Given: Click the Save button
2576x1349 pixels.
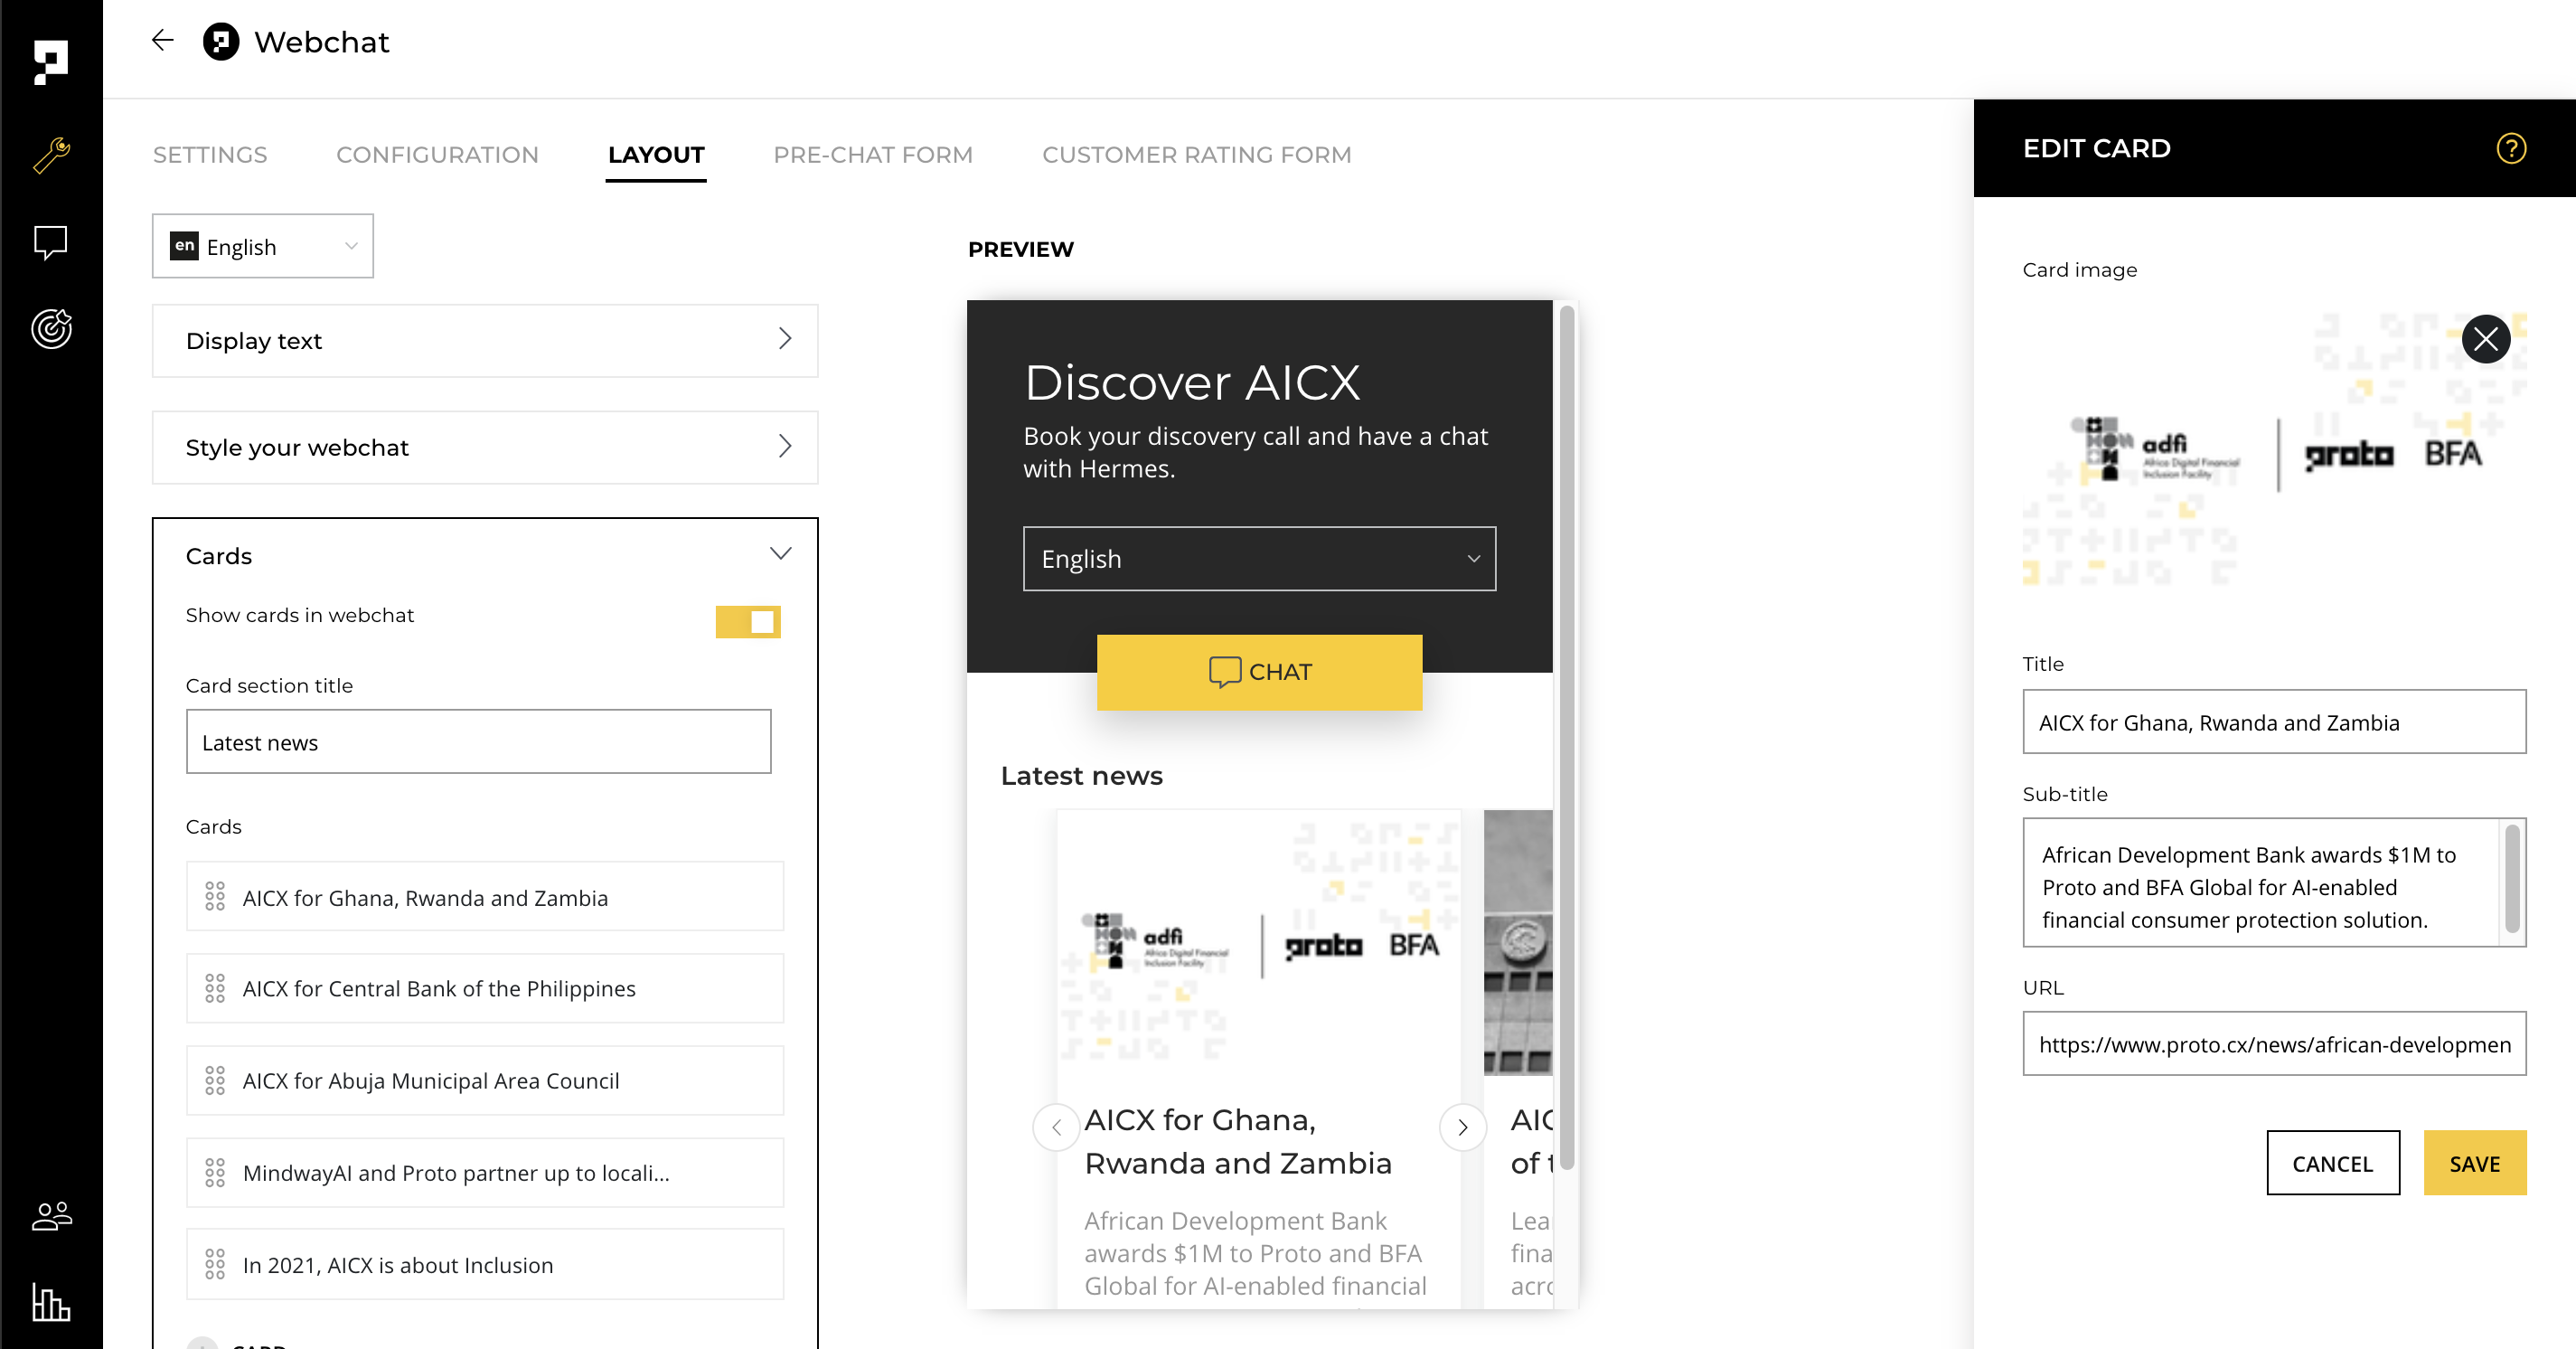Looking at the screenshot, I should tap(2474, 1163).
